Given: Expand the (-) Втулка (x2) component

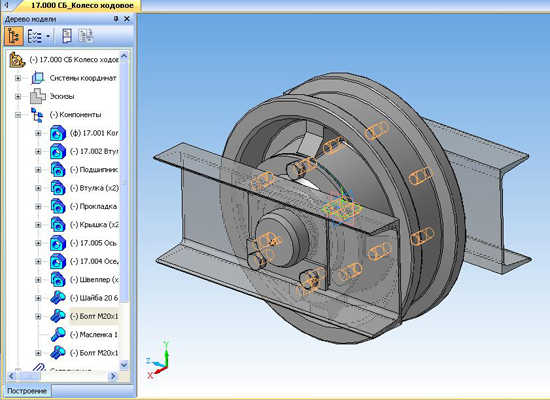Looking at the screenshot, I should point(38,188).
